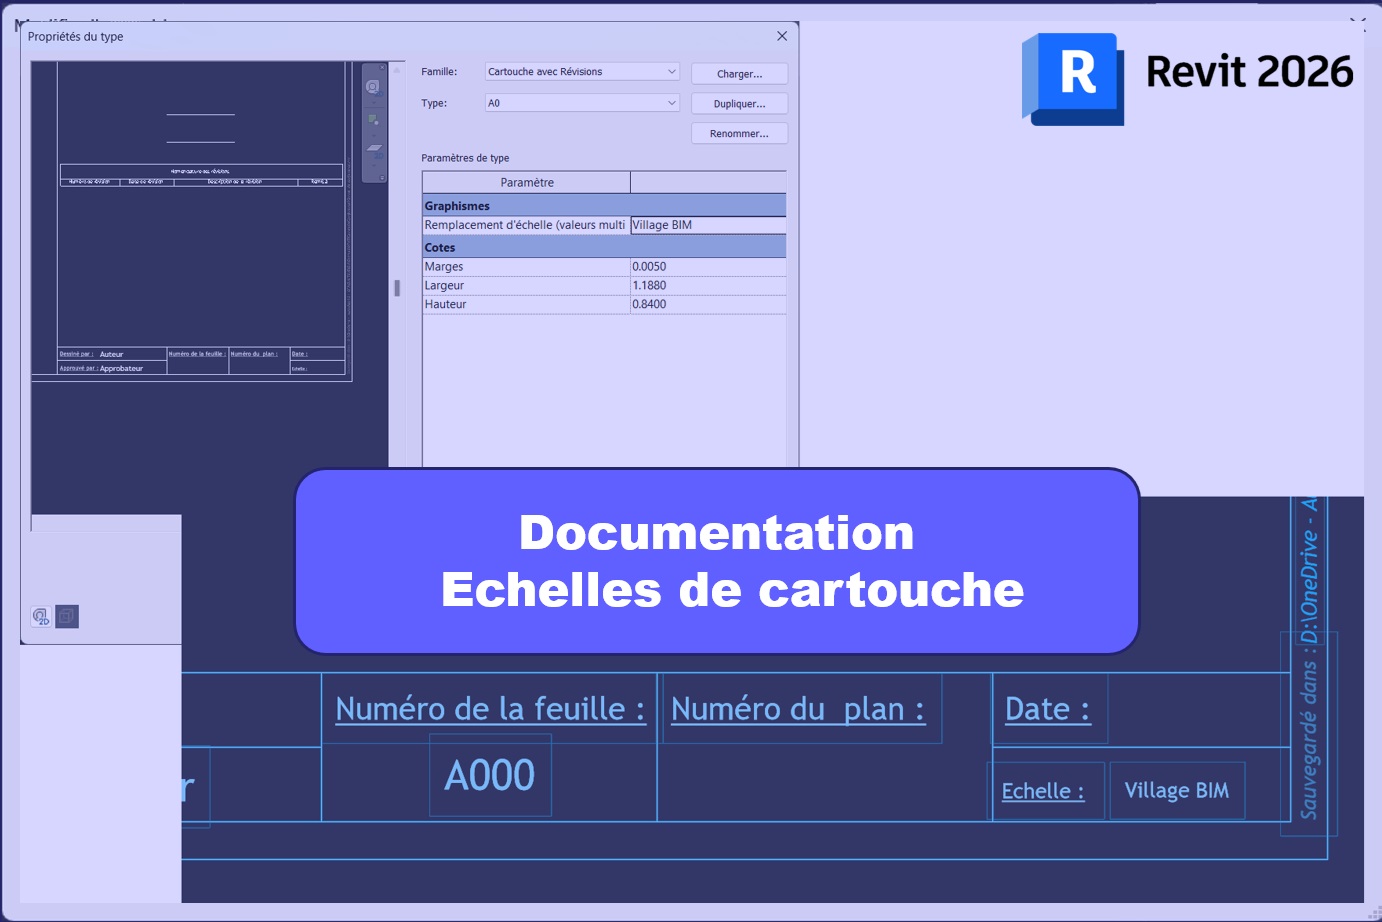Click the Charger button
The height and width of the screenshot is (922, 1382).
pyautogui.click(x=739, y=73)
